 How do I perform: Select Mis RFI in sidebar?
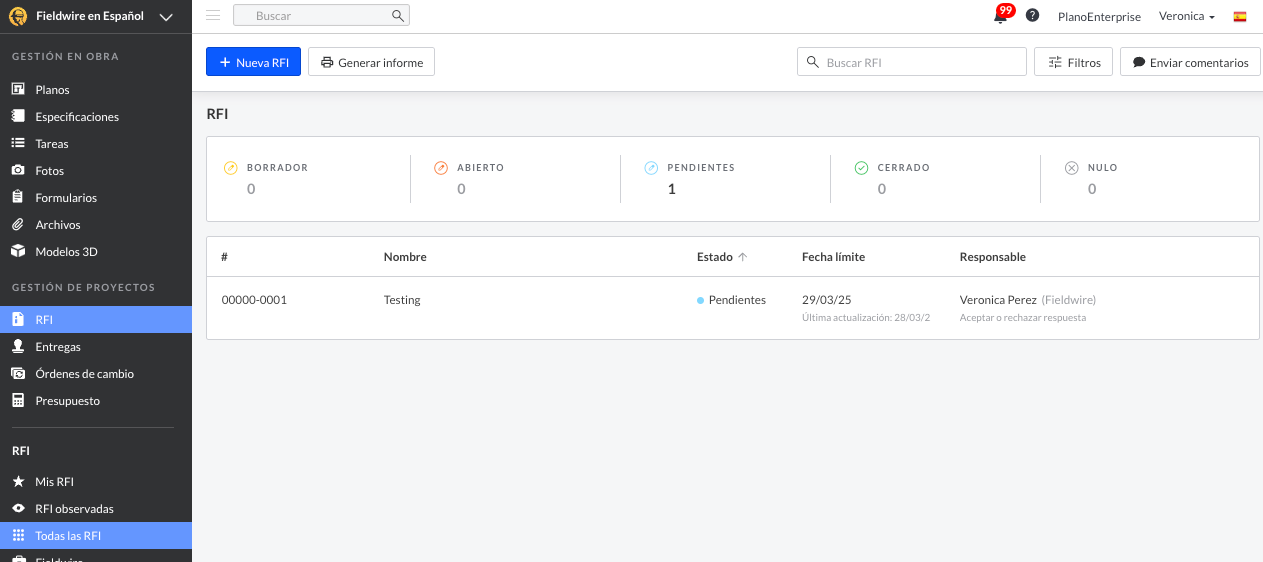click(54, 482)
